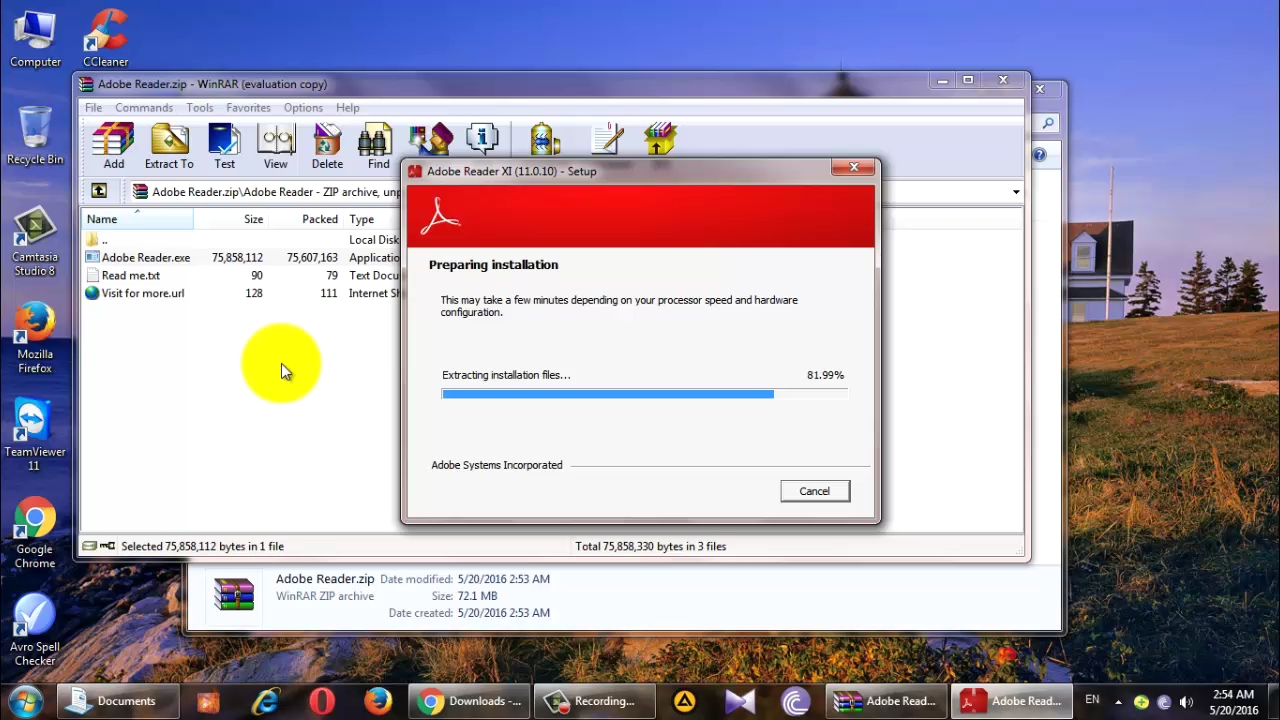Click the WinRAR status bar drive icon
This screenshot has height=720, width=1280.
pos(90,546)
